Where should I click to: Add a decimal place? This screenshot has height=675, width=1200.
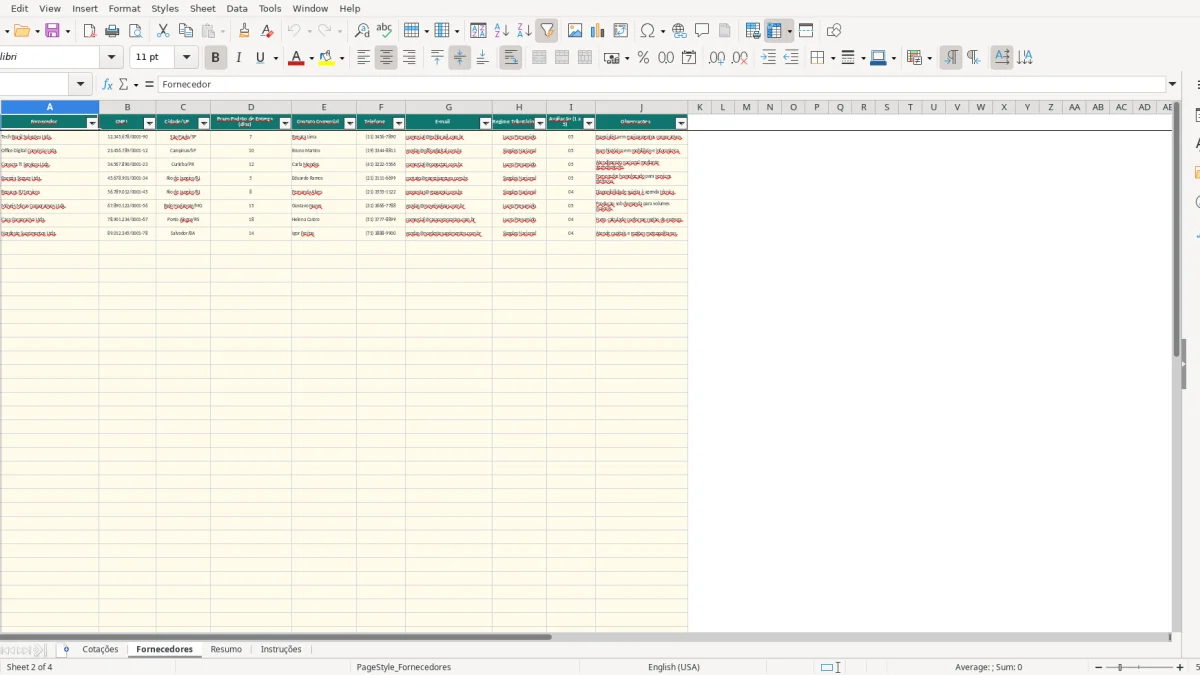pos(717,58)
